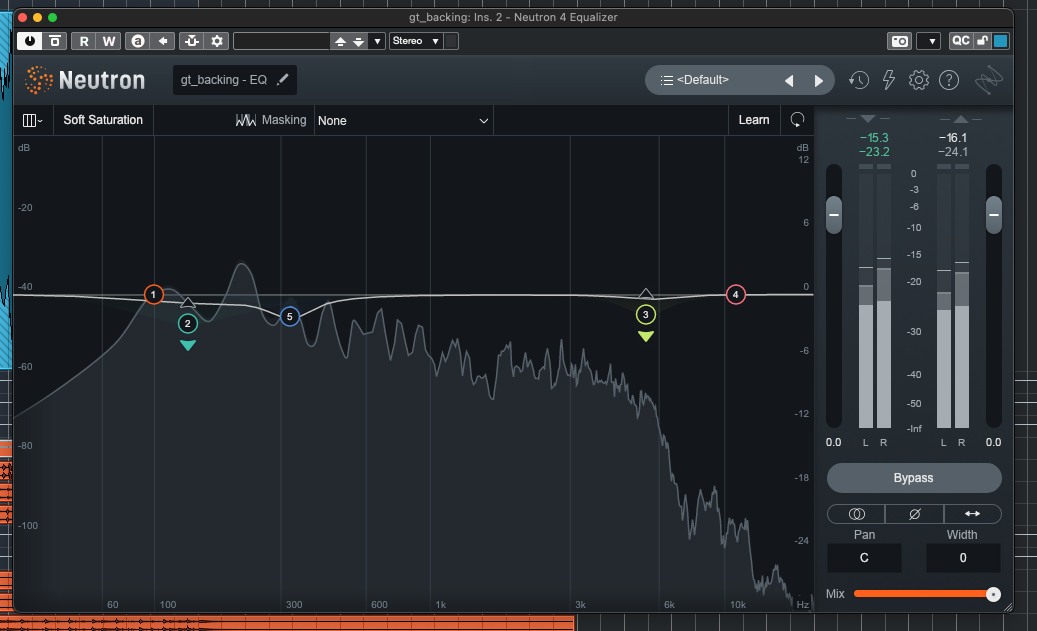Screen dimensions: 1037x631
Task: Click the Pan value field C
Action: pyautogui.click(x=864, y=558)
